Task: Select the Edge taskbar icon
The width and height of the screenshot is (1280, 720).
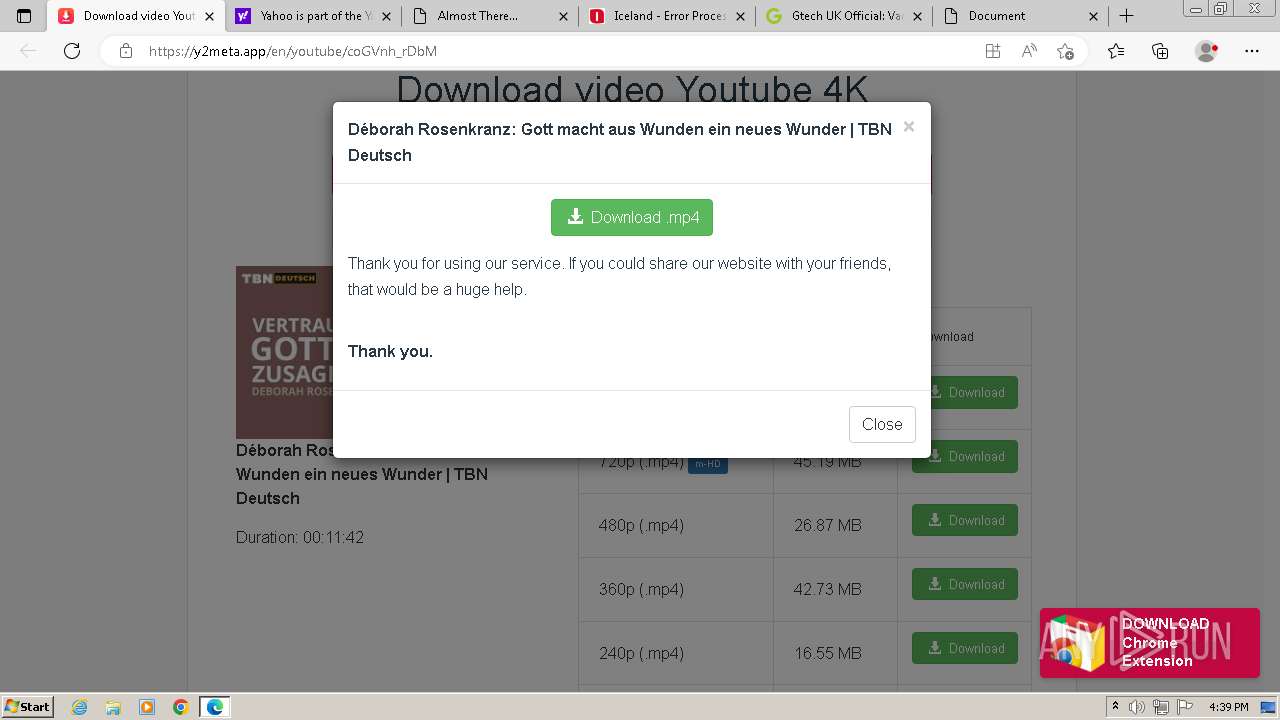Action: [x=215, y=707]
